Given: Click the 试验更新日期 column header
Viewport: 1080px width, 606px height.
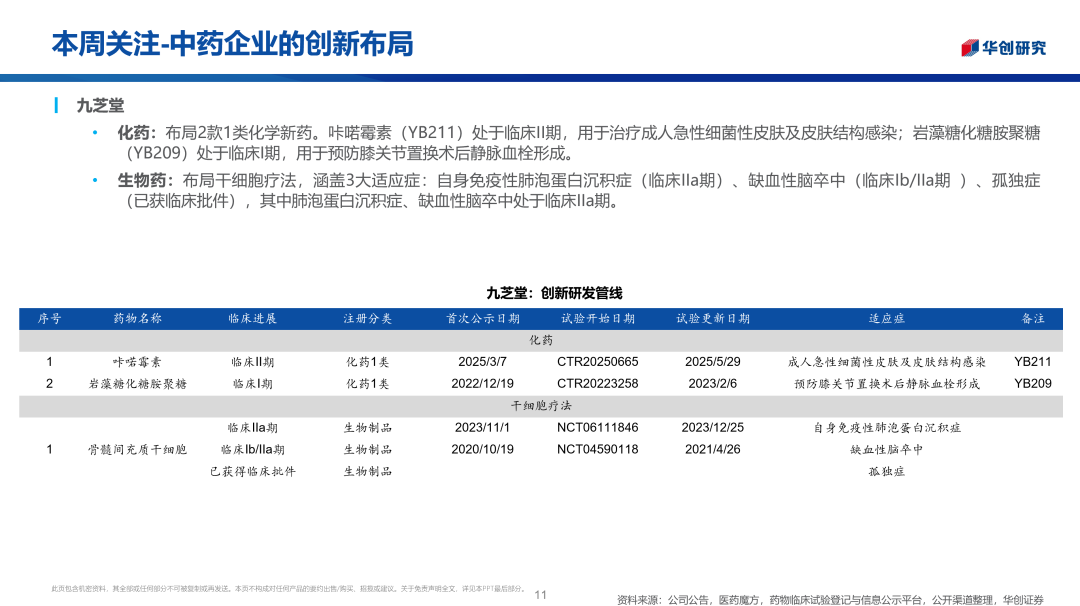Looking at the screenshot, I should 713,318.
